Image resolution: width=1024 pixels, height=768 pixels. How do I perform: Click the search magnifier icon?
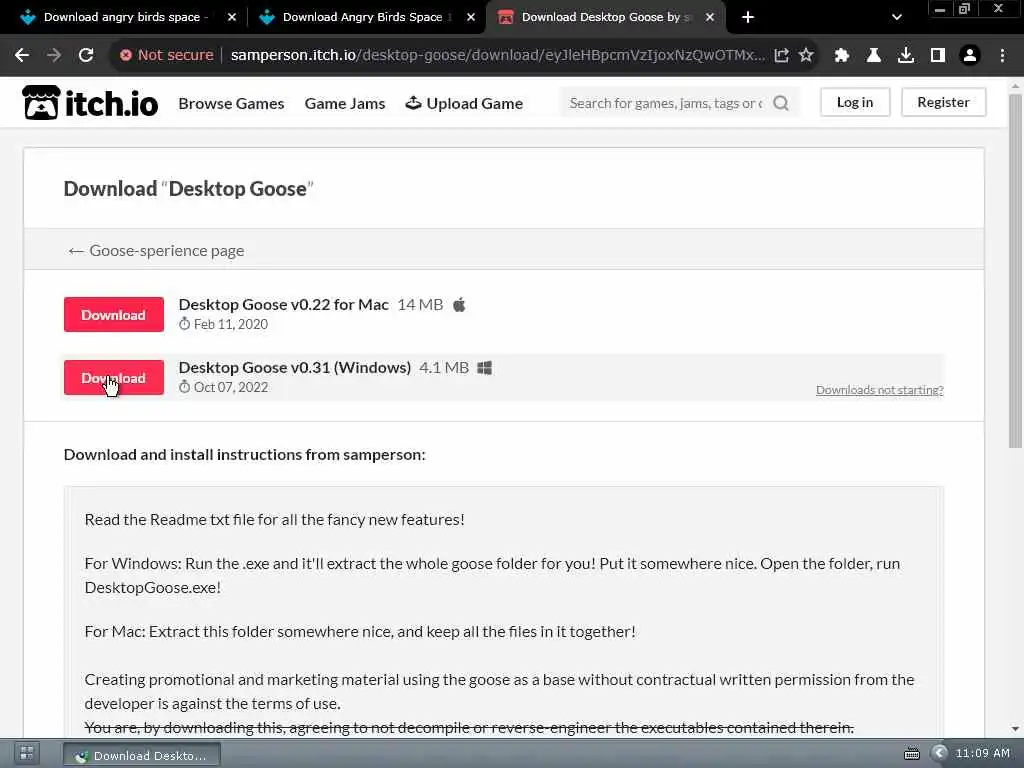point(781,103)
